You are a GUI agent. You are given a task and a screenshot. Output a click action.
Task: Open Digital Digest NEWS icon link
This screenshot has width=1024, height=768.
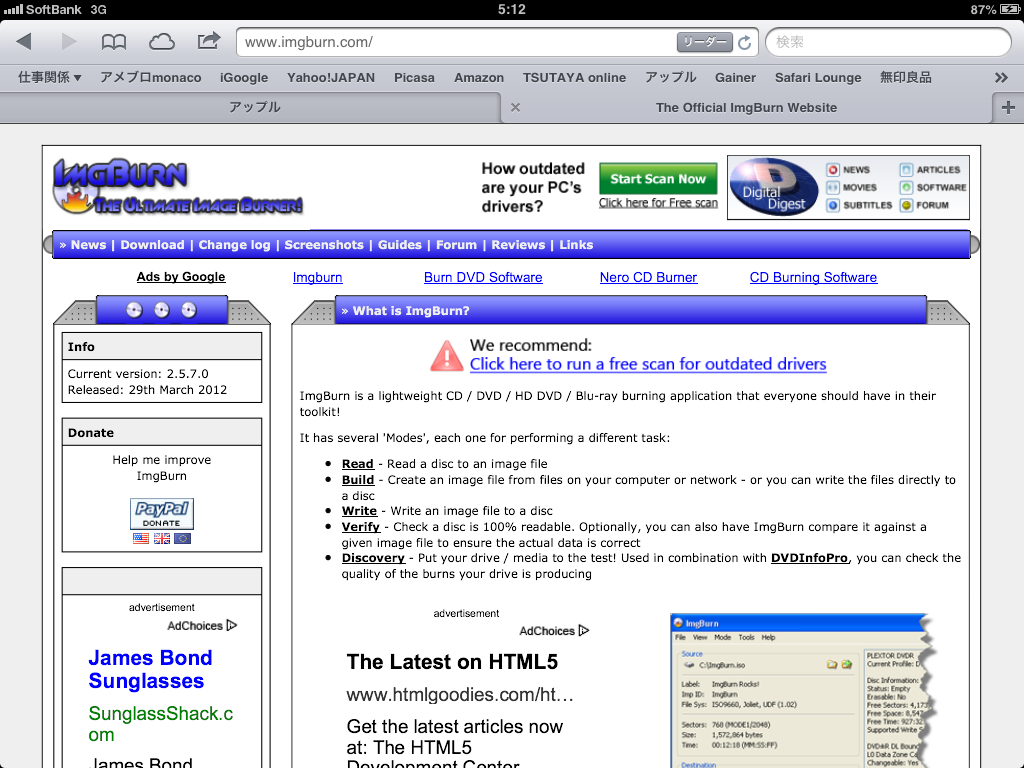848,170
